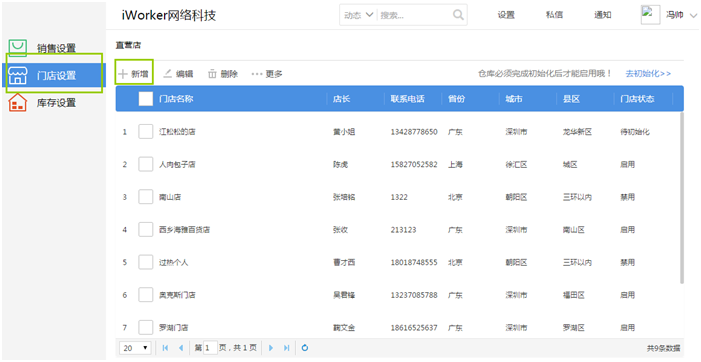Click the page number input field
Image resolution: width=701 pixels, height=362 pixels.
tap(210, 348)
